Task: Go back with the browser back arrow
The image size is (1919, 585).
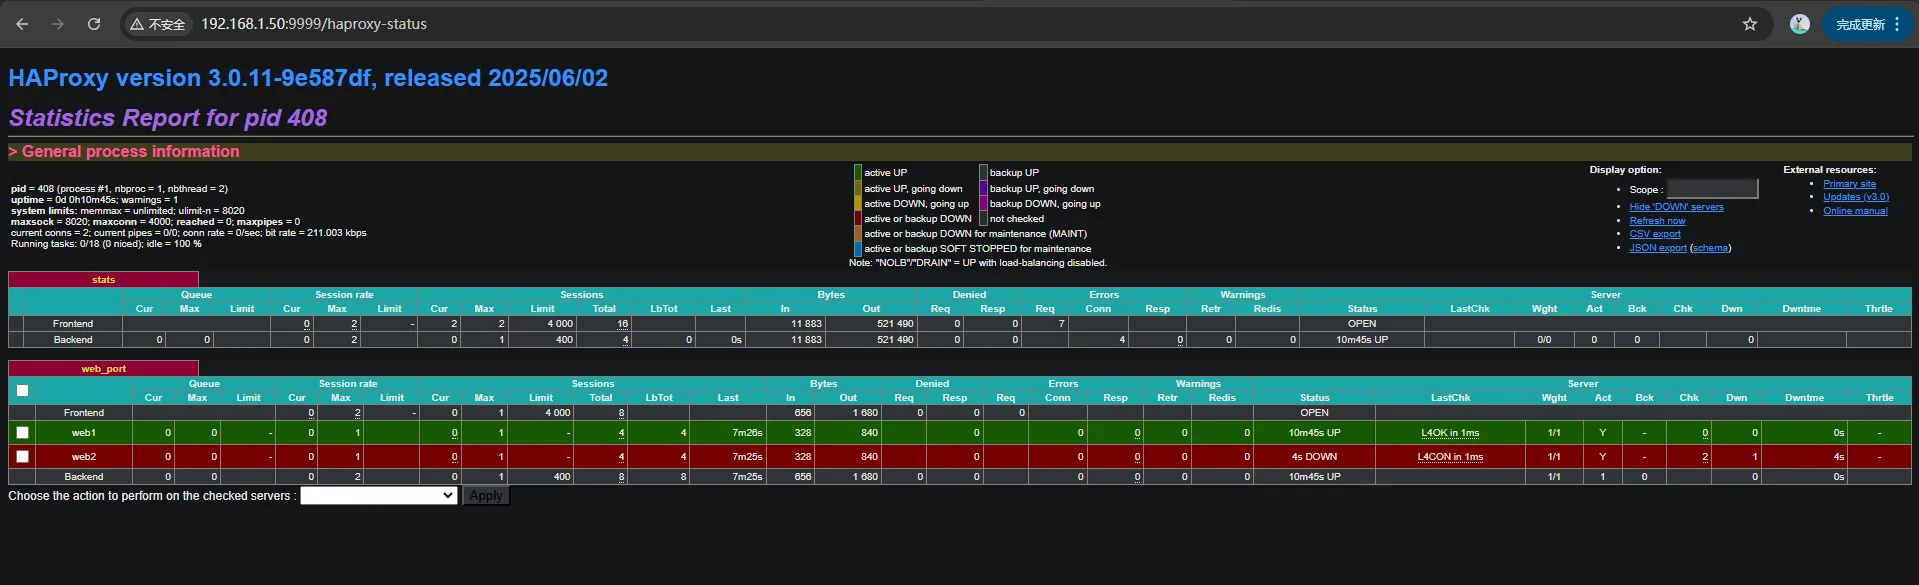Action: point(22,24)
